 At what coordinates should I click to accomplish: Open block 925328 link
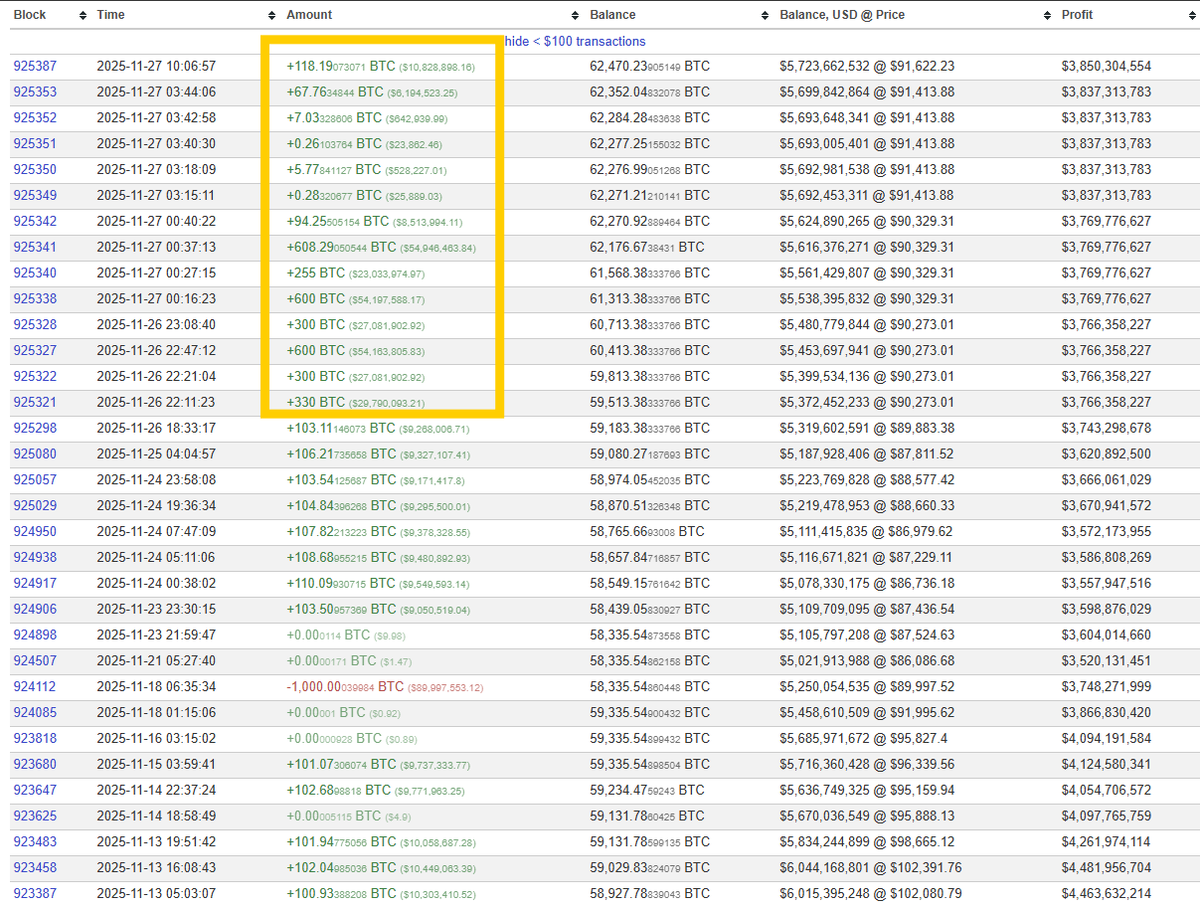[35, 325]
